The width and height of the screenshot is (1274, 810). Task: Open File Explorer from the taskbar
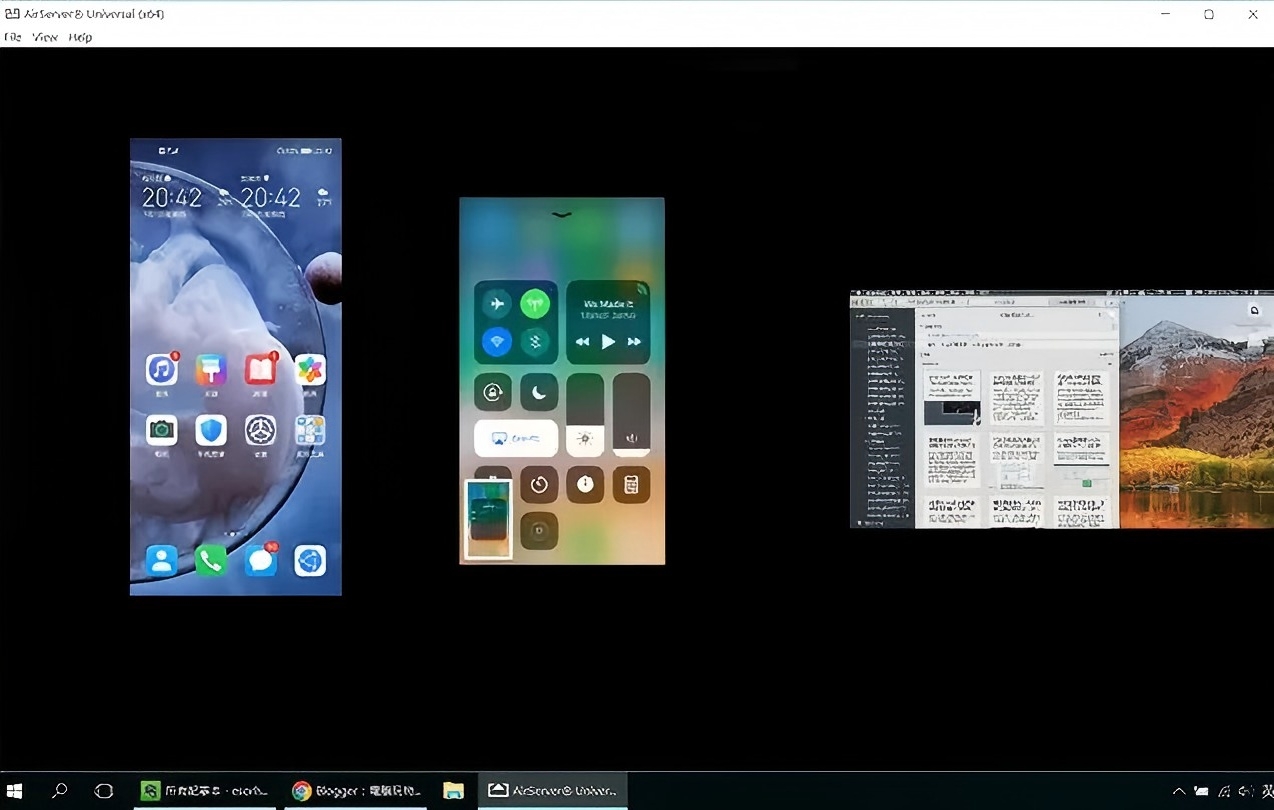pyautogui.click(x=453, y=790)
